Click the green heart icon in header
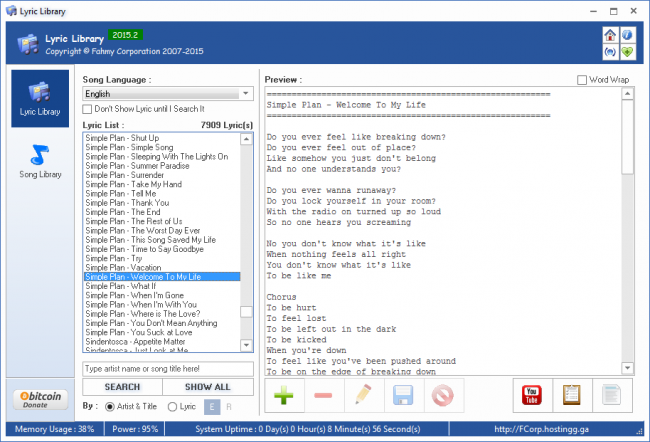 click(627, 52)
